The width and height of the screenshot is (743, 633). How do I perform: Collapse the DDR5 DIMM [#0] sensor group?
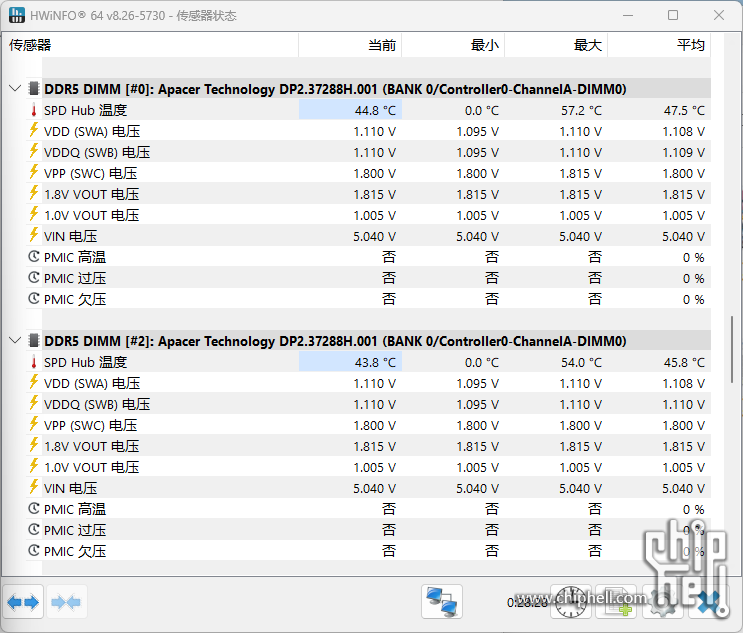point(15,89)
